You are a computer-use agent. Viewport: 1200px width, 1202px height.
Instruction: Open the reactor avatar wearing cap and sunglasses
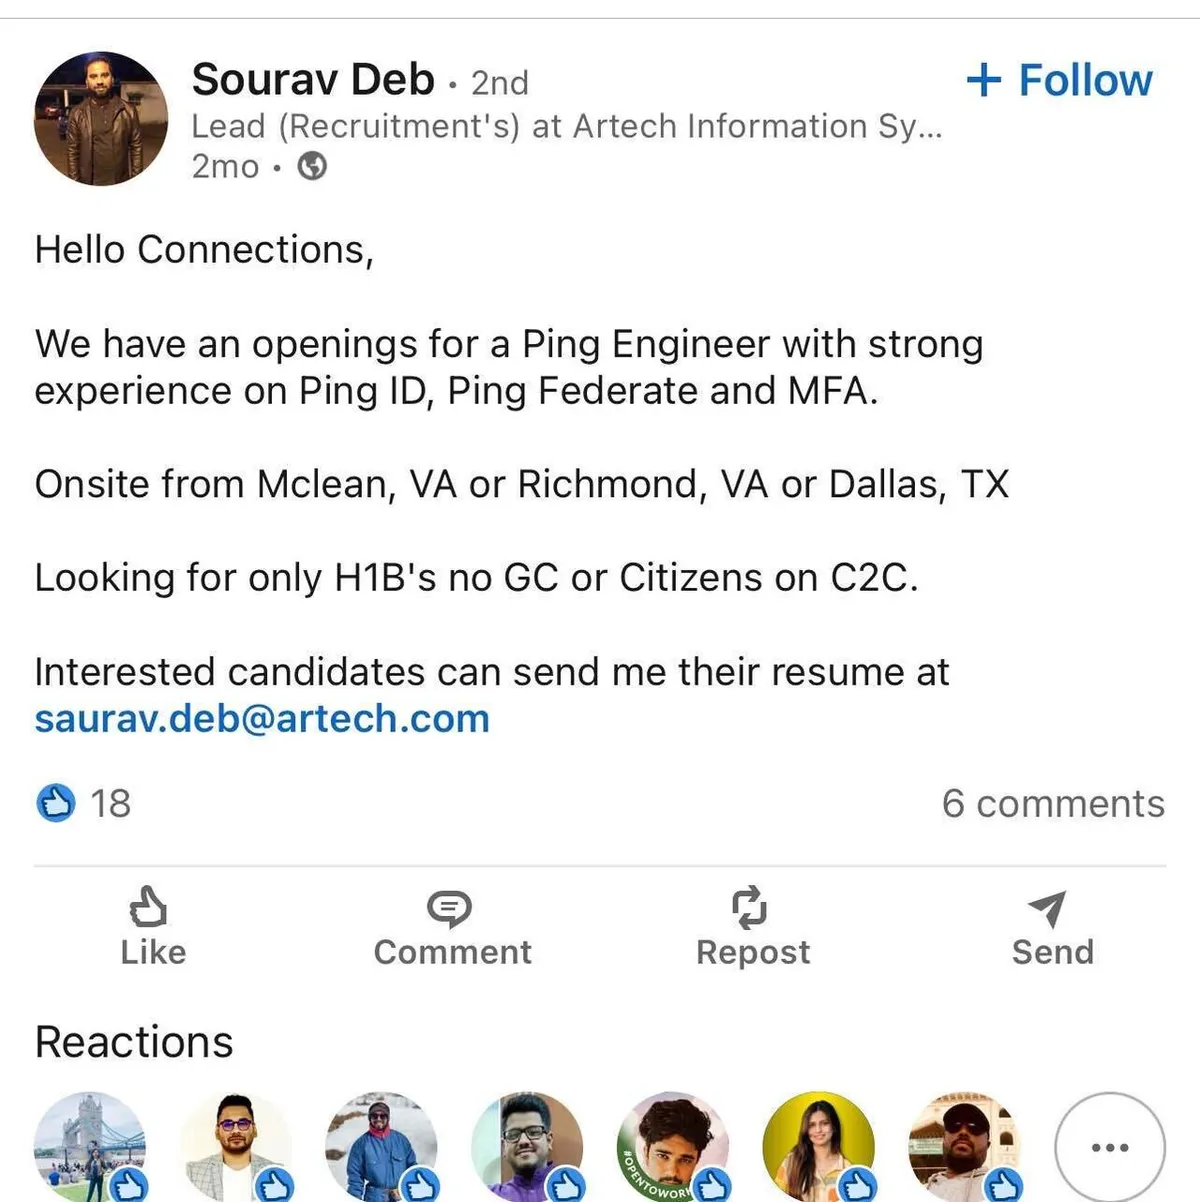(963, 1148)
